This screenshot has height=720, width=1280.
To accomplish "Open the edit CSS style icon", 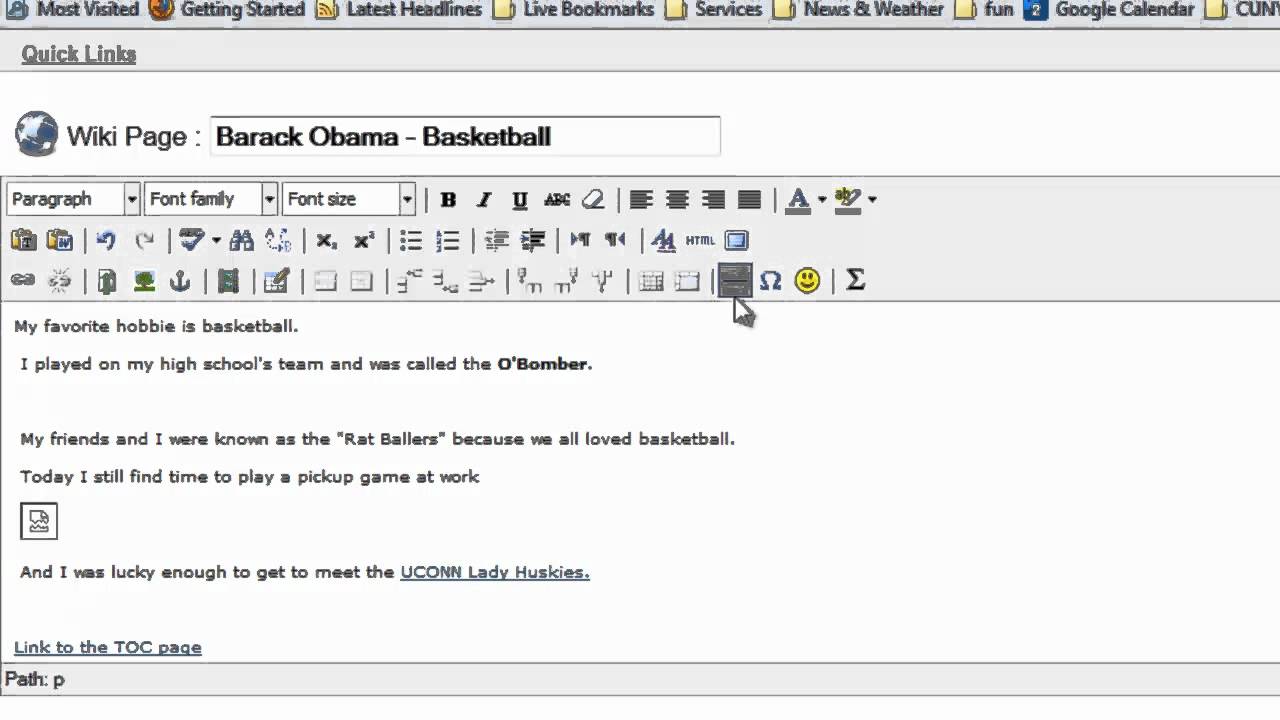I will tap(664, 240).
